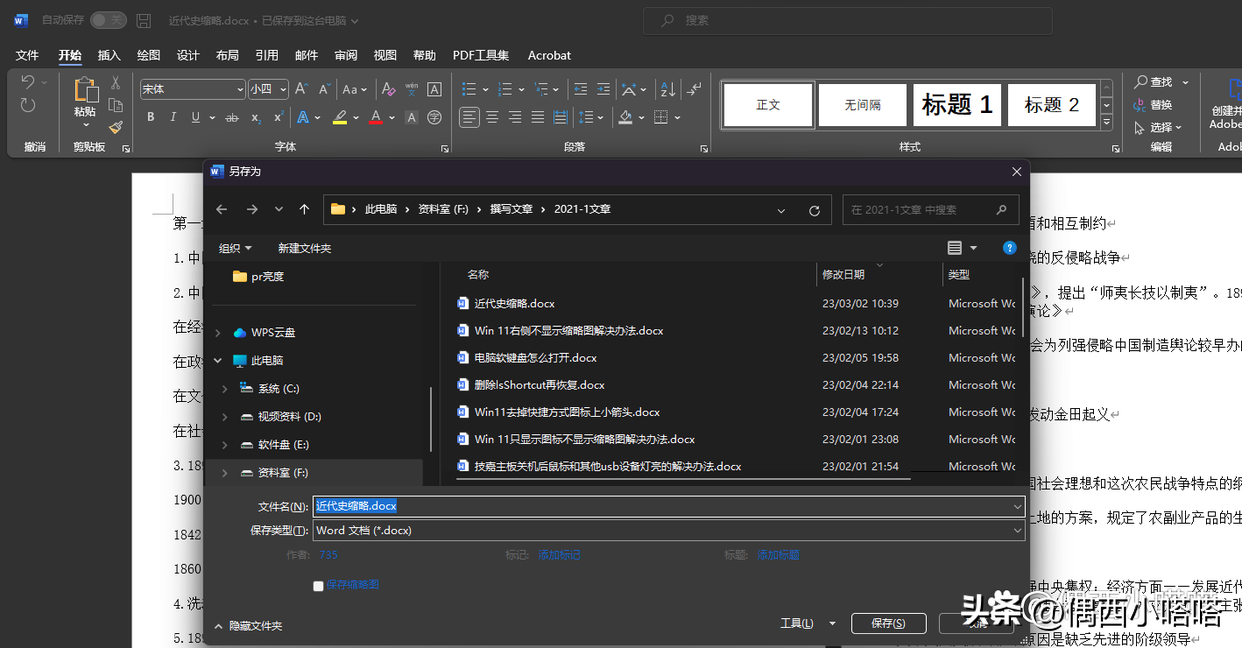Click the paragraph shading paint bucket

point(625,118)
